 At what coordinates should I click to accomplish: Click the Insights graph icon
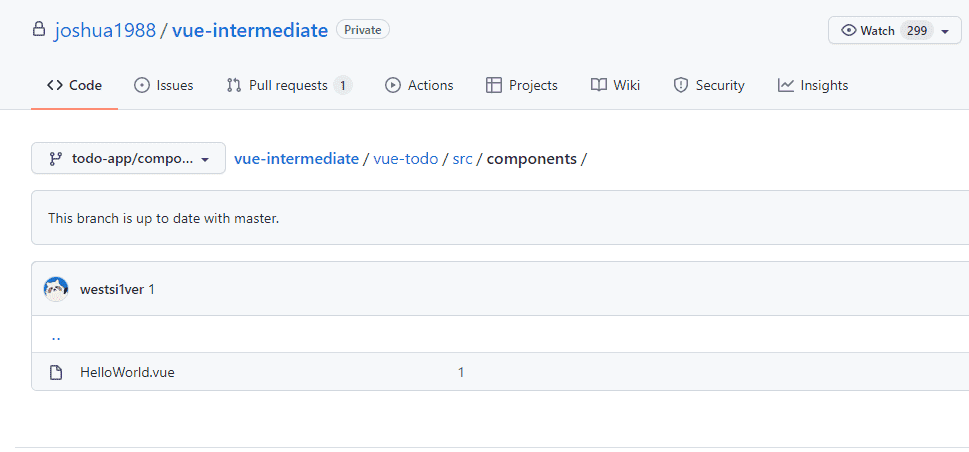point(785,85)
